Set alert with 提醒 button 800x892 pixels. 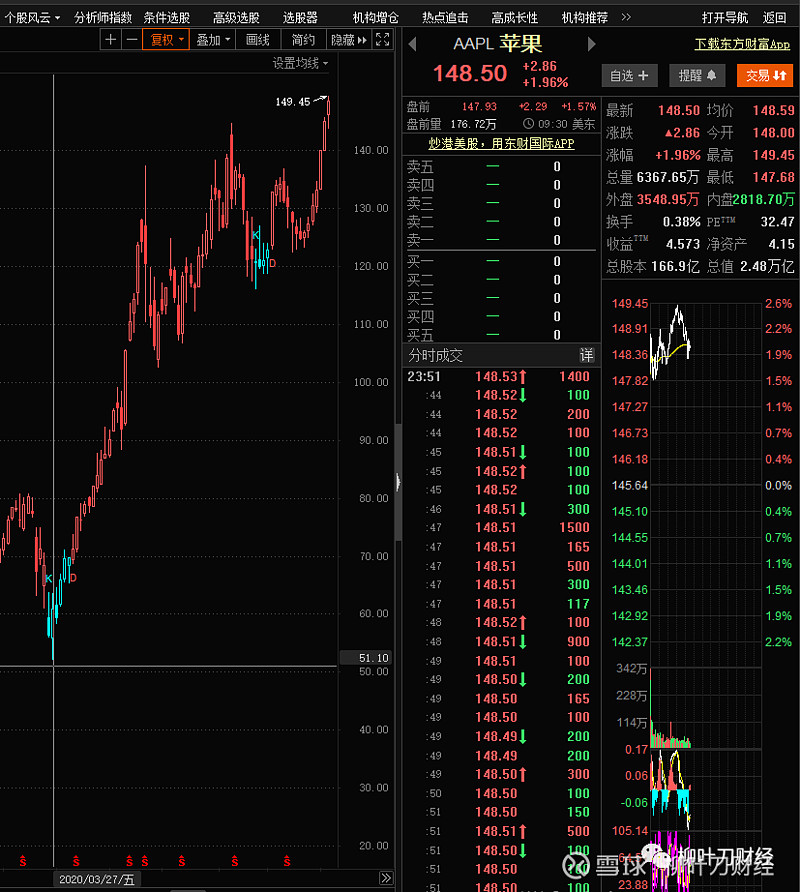697,76
